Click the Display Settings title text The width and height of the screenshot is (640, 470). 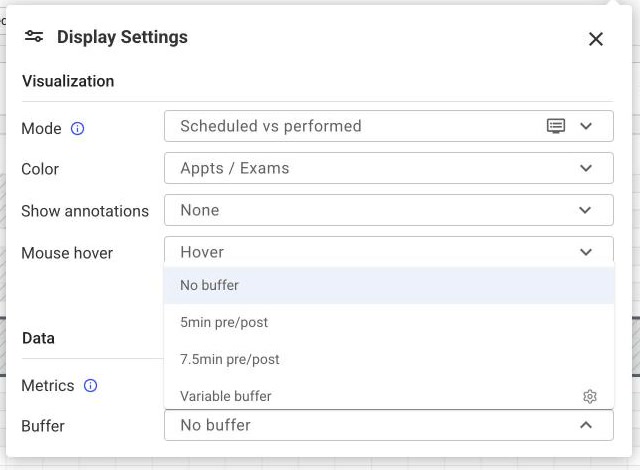coord(122,37)
